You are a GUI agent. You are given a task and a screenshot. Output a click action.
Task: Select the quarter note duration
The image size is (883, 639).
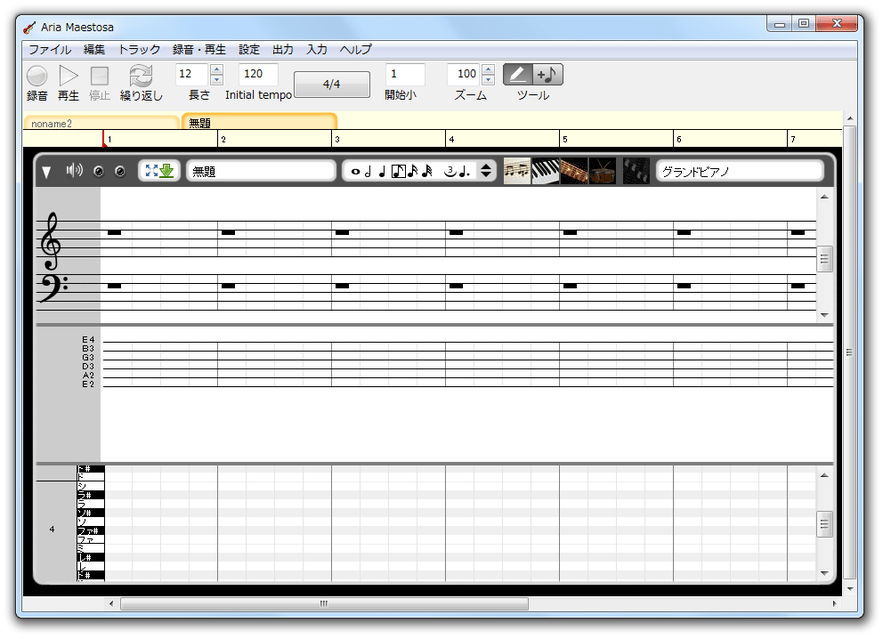(x=382, y=171)
